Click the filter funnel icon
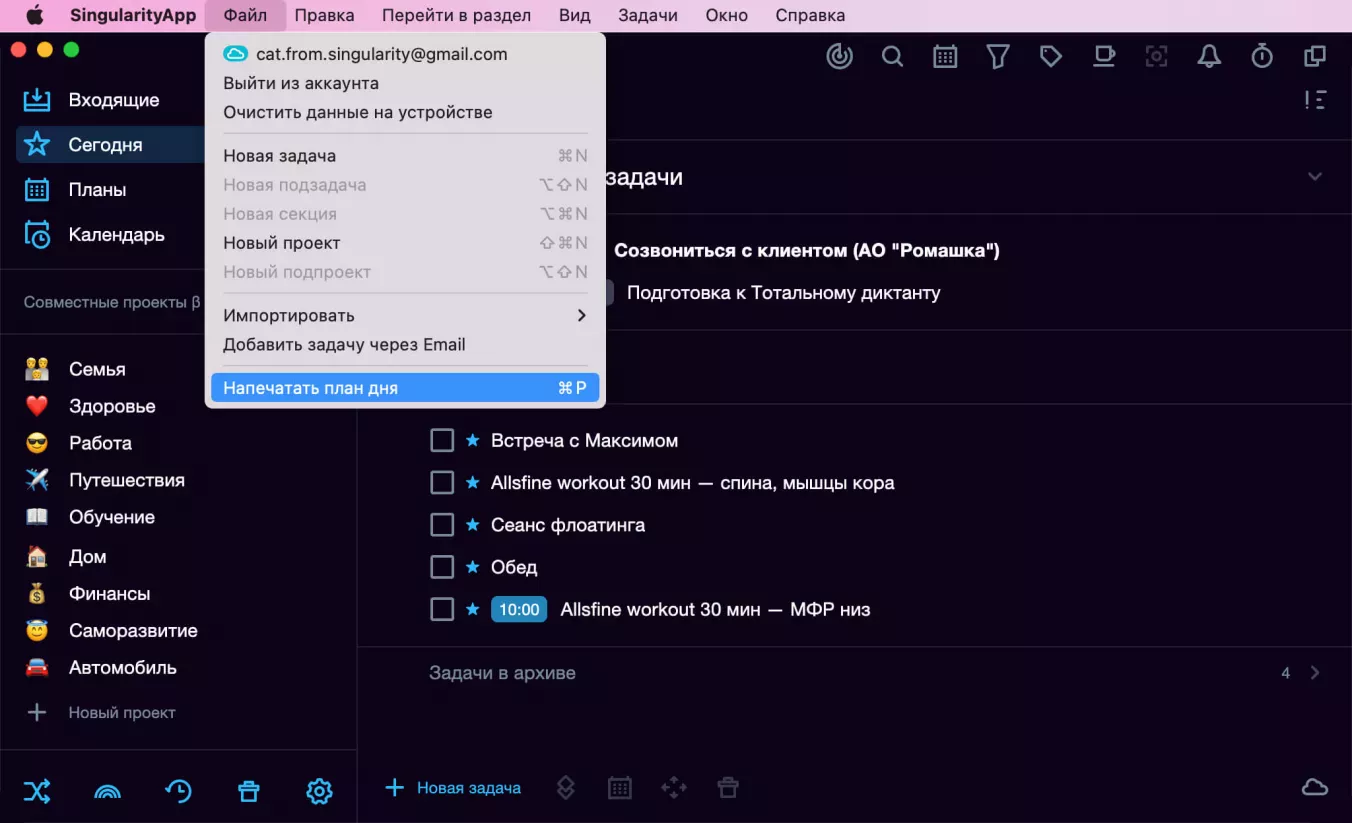 pyautogui.click(x=997, y=57)
